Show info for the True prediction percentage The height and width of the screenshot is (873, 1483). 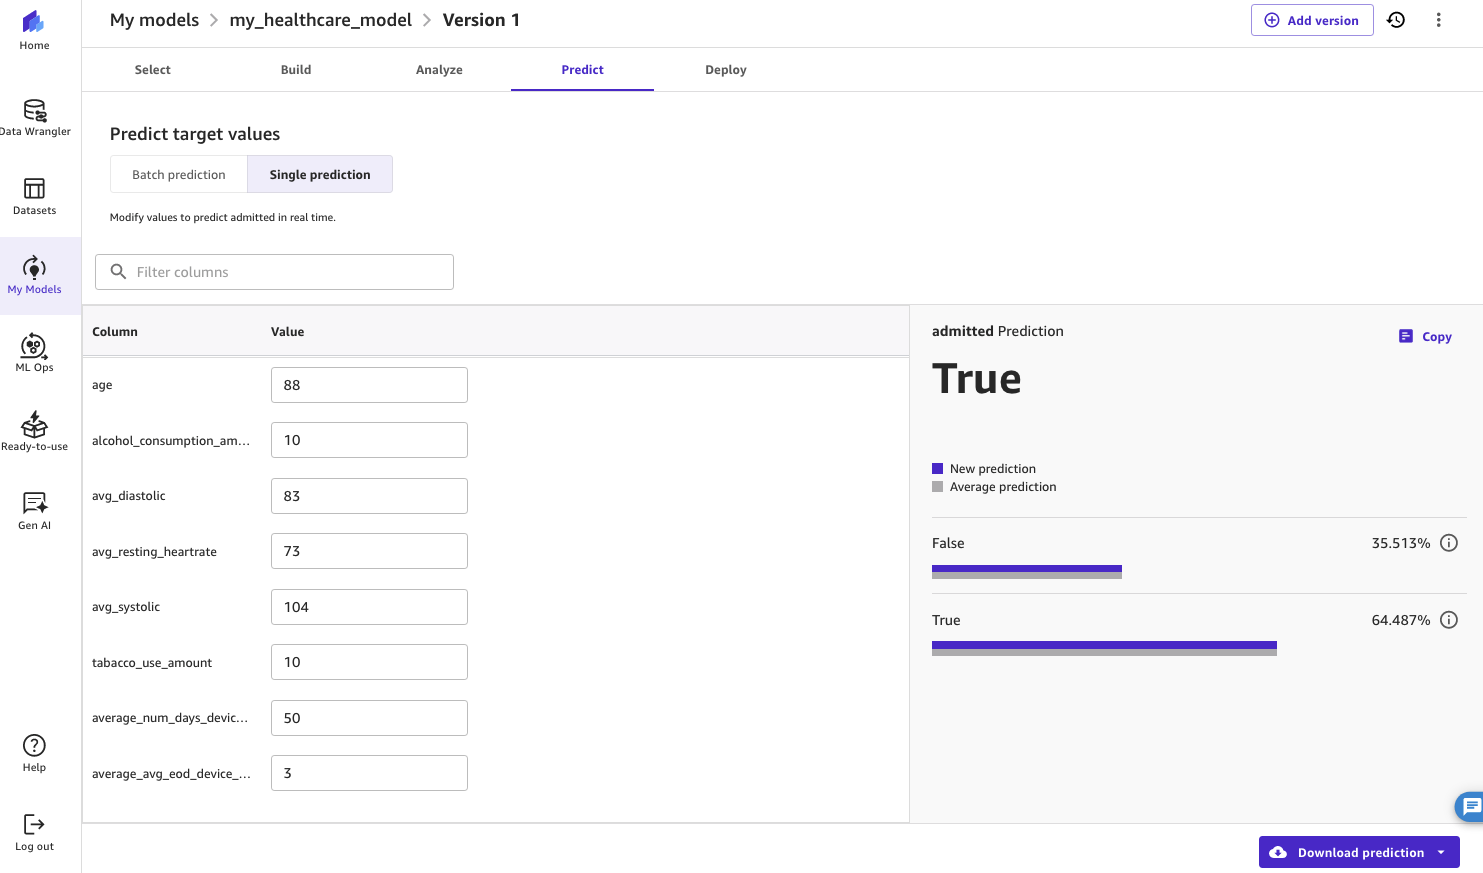[x=1449, y=619]
